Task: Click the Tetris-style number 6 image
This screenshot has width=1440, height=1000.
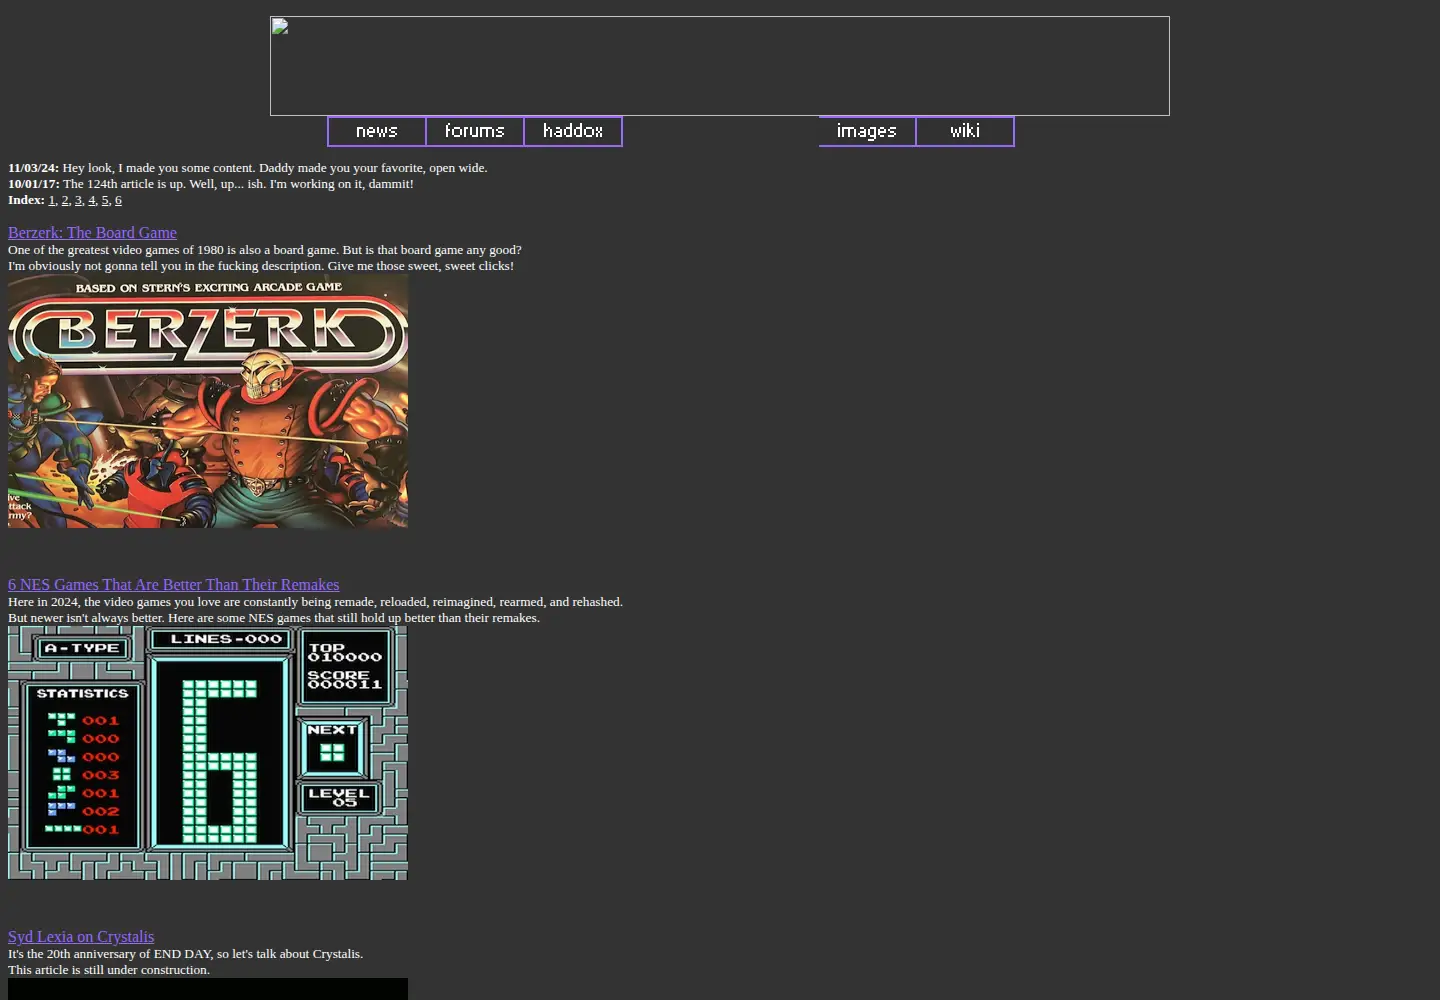Action: [208, 754]
